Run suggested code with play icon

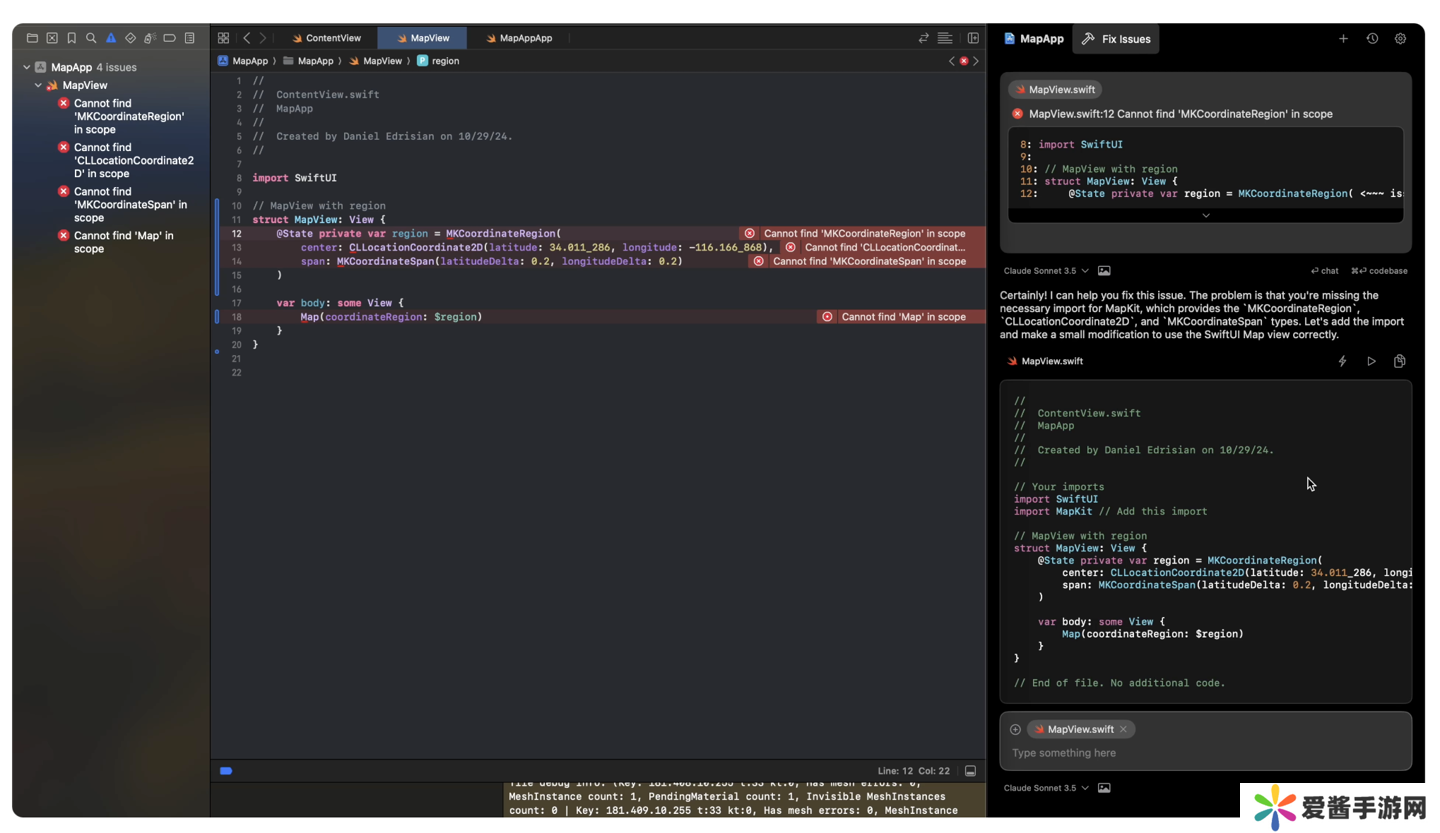pos(1371,361)
